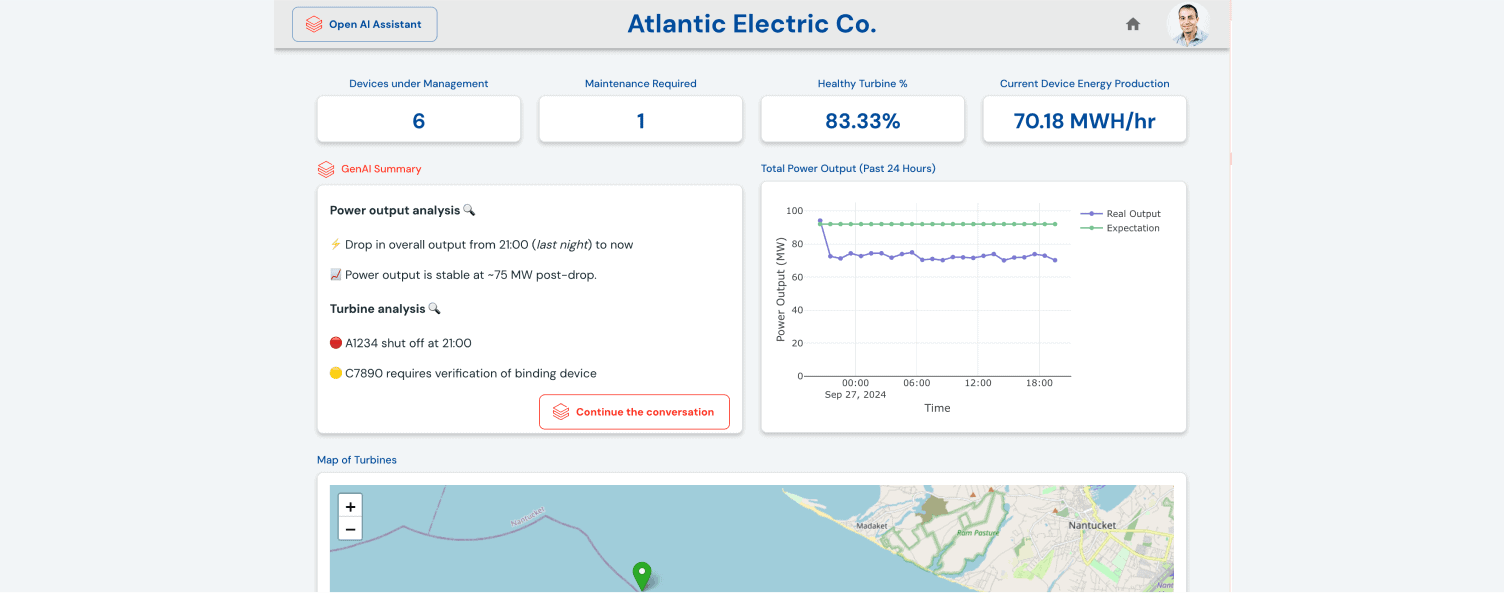Open the AI Assistant
Screen dimensions: 1504x593
364,24
